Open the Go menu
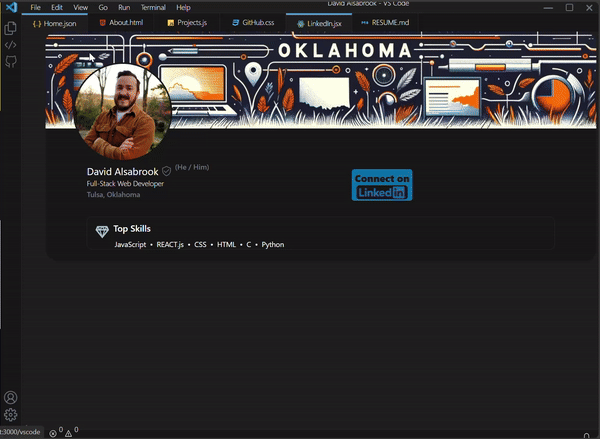600x439 pixels. (103, 7)
